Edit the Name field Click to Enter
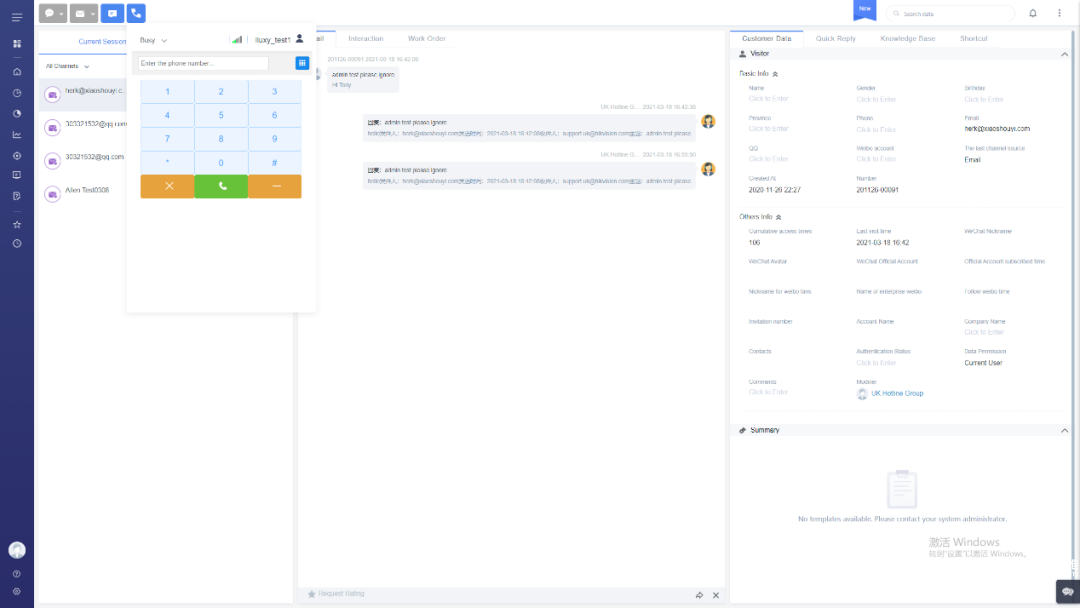The height and width of the screenshot is (608, 1080). (768, 98)
